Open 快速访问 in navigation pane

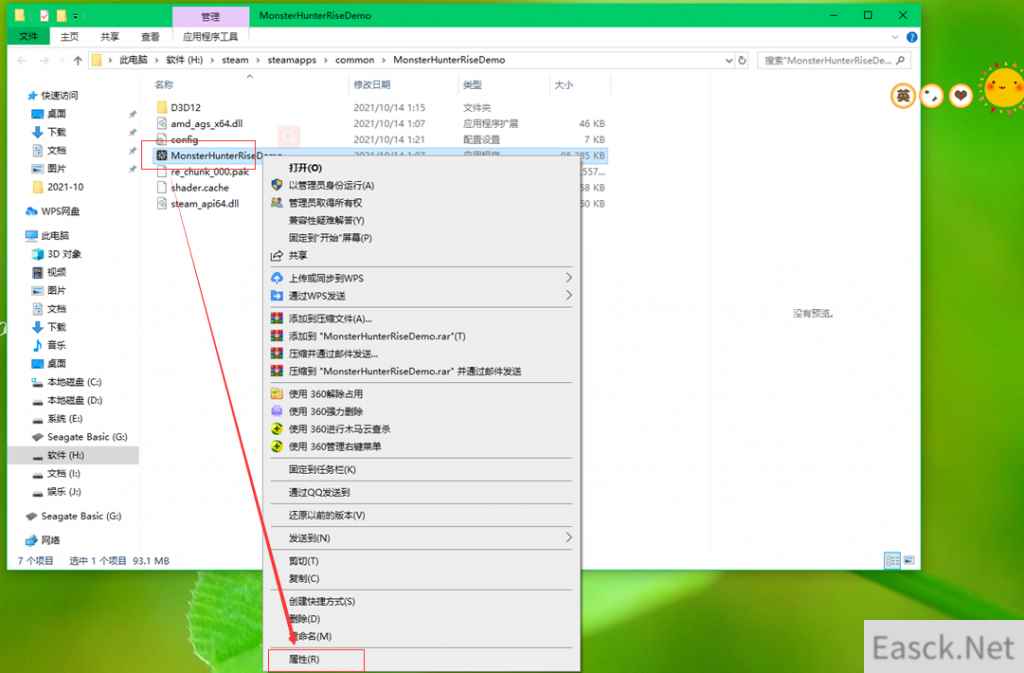pos(52,95)
